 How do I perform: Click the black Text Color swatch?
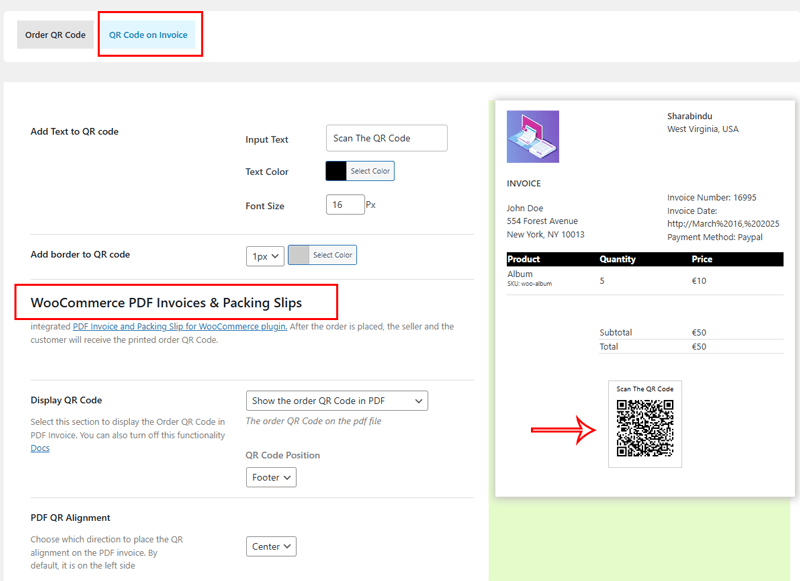pos(336,171)
